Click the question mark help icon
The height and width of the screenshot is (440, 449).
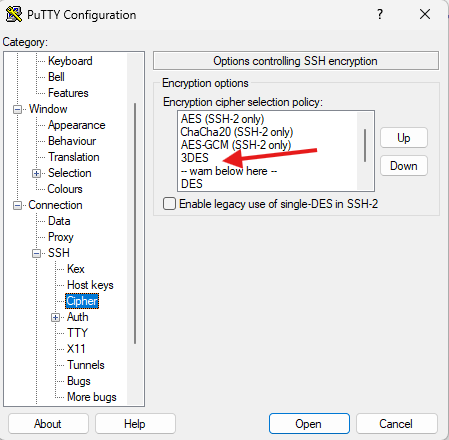click(380, 14)
